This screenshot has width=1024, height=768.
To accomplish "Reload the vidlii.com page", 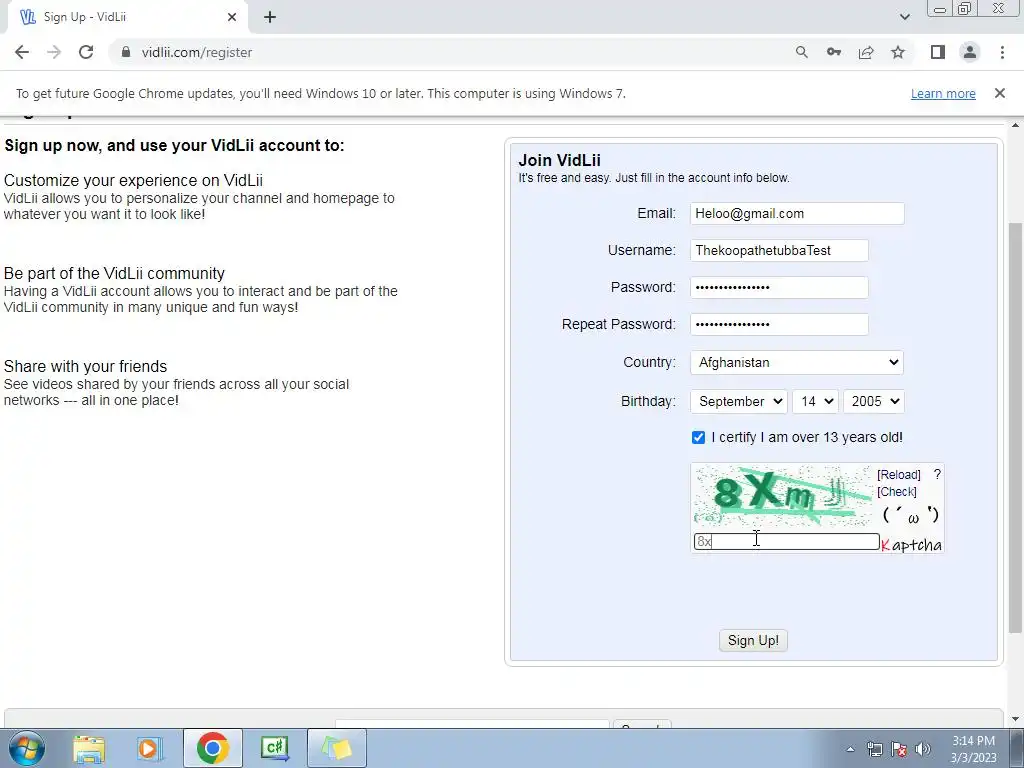I will point(86,52).
